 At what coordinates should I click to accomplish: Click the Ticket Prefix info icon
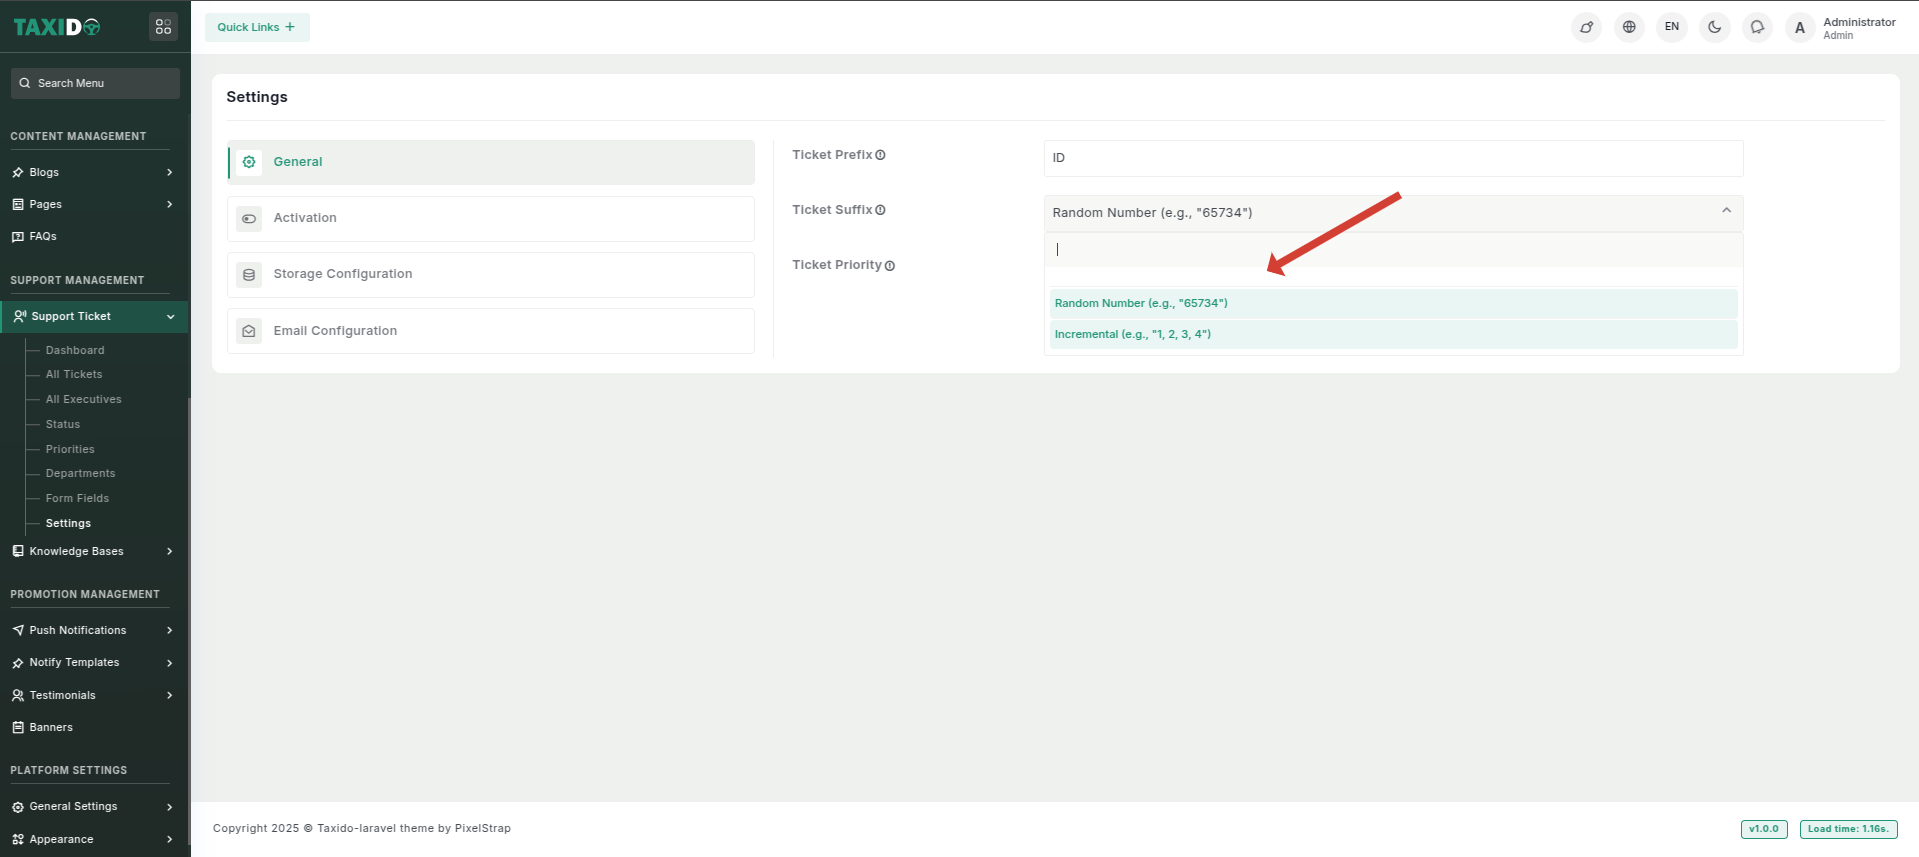pos(881,155)
